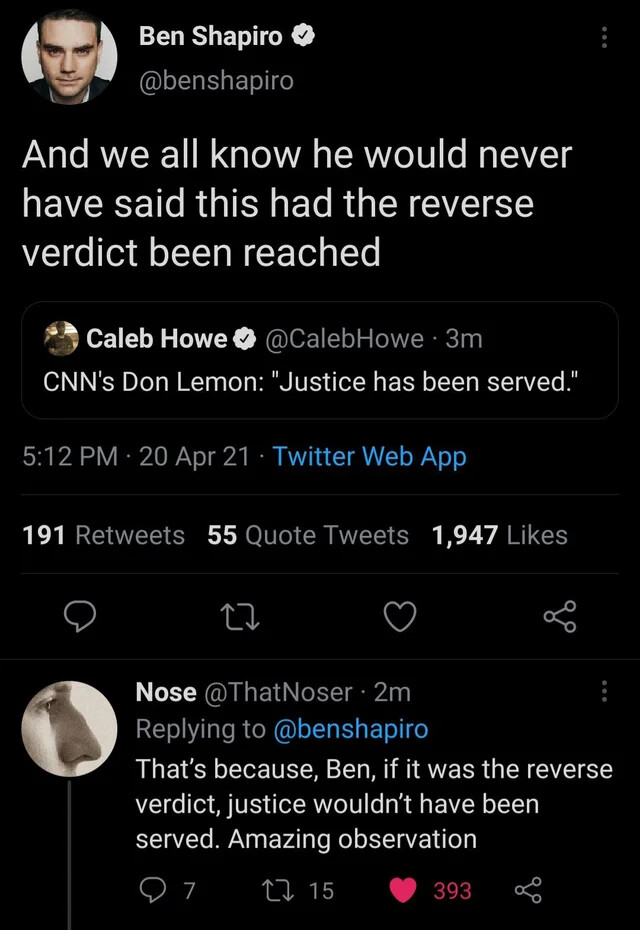Image resolution: width=640 pixels, height=930 pixels.
Task: Share the main tweet
Action: click(560, 619)
